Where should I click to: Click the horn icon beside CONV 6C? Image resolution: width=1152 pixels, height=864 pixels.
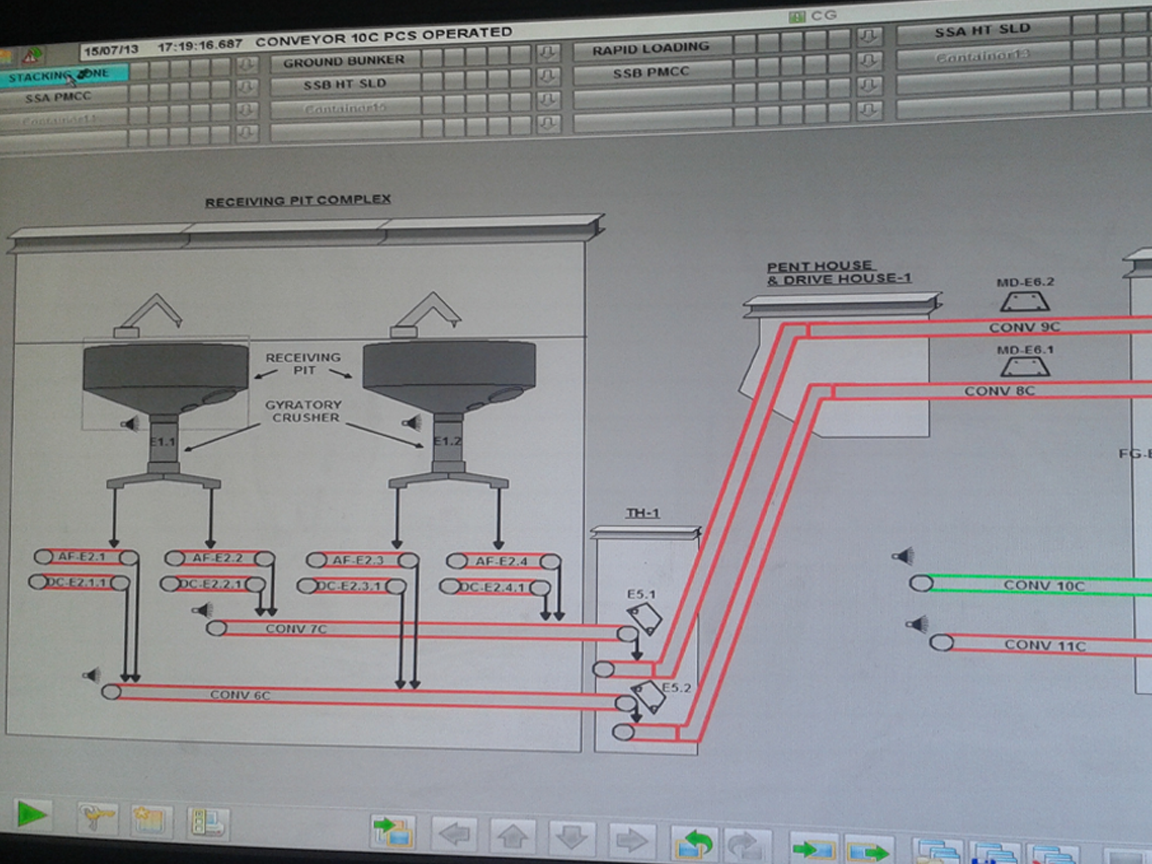click(92, 675)
